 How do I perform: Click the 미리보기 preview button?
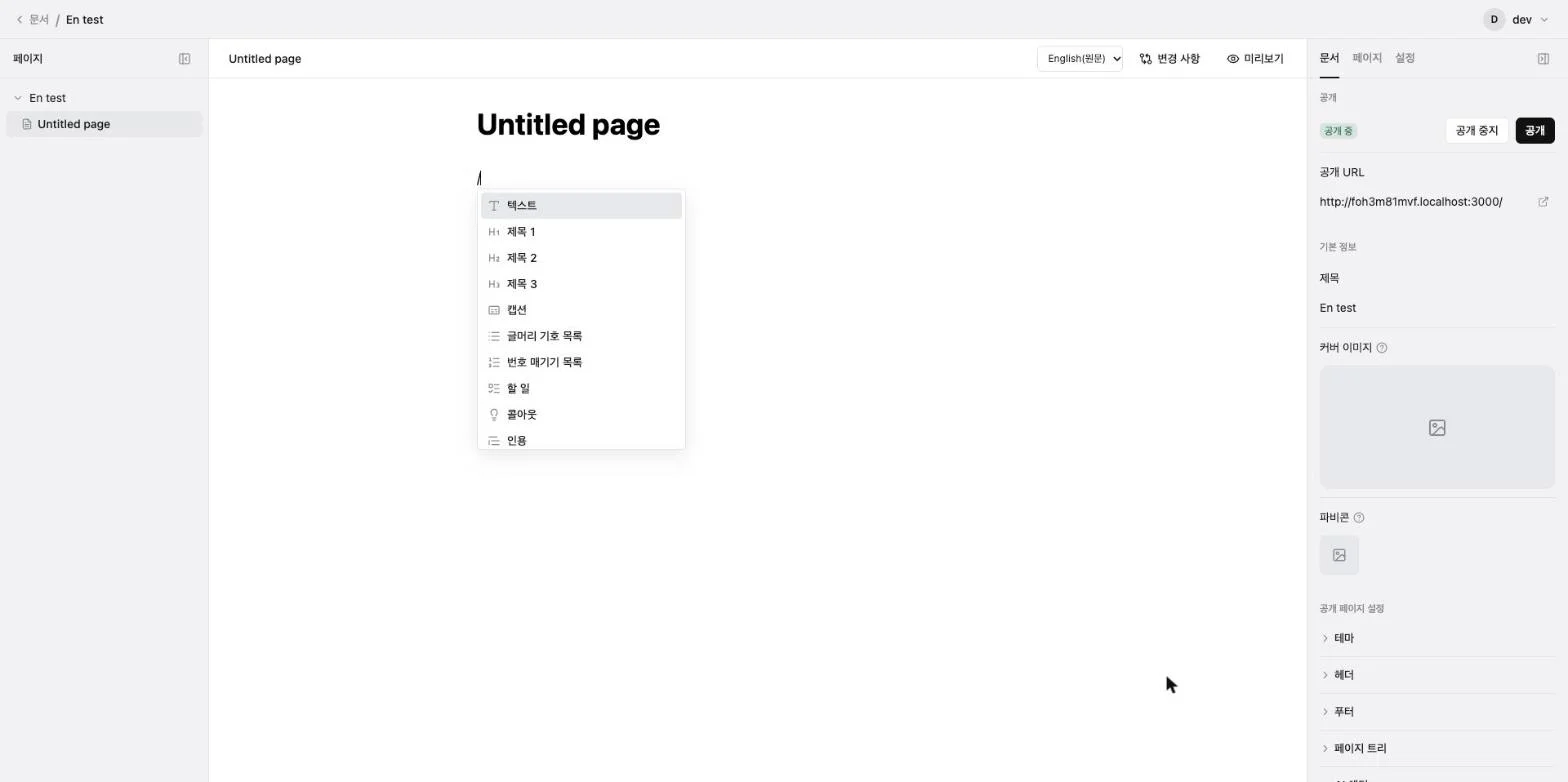click(x=1255, y=59)
